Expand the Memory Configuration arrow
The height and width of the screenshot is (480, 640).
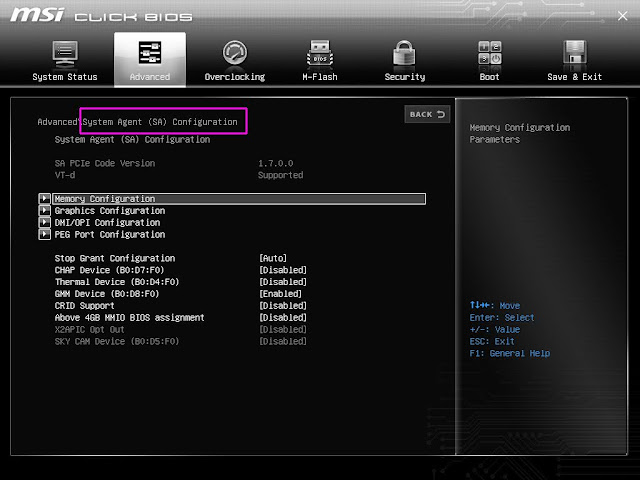(x=44, y=199)
